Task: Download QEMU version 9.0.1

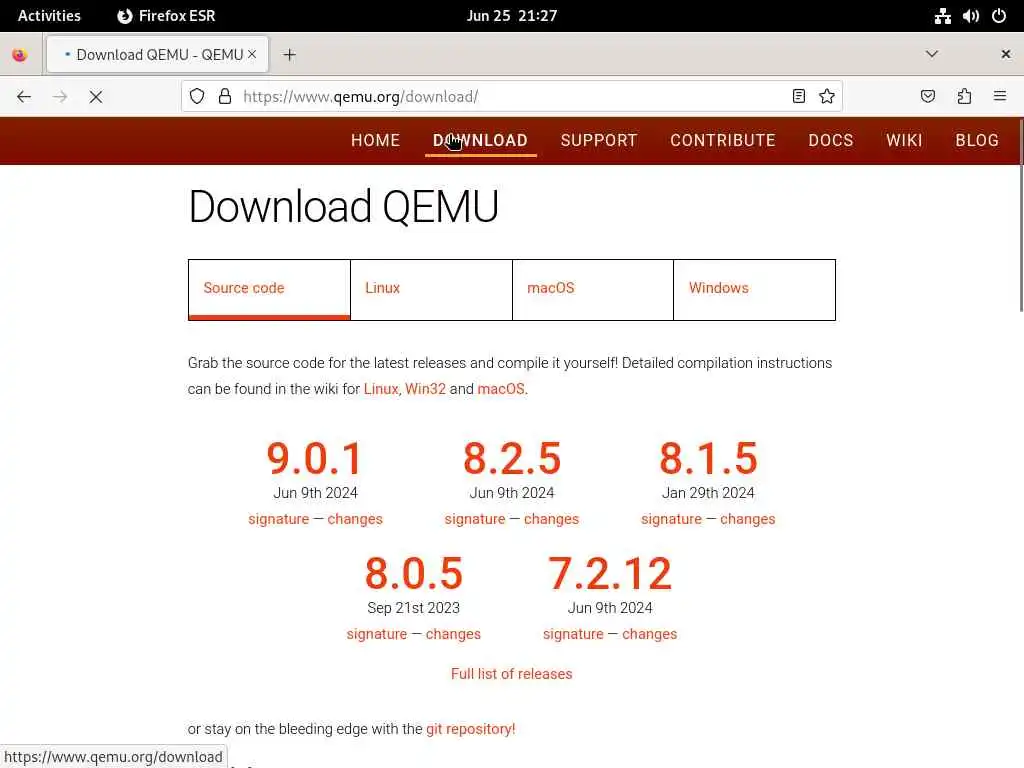Action: click(315, 458)
